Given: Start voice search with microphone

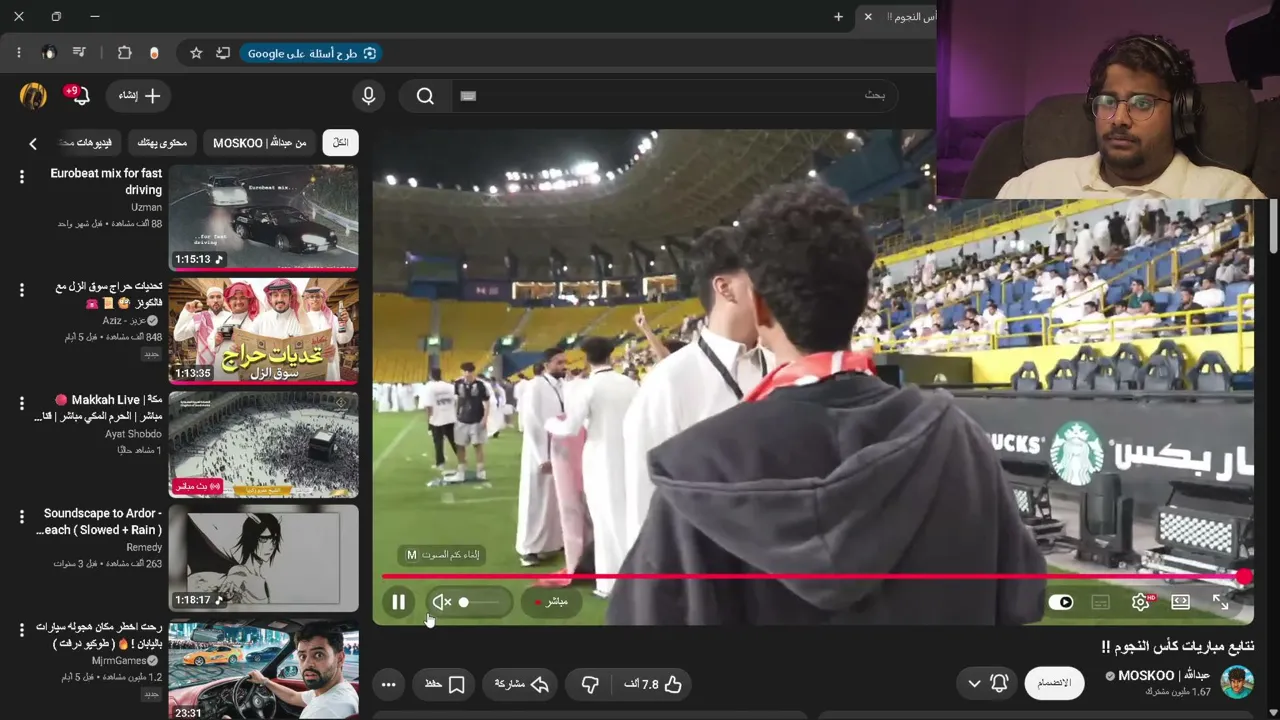Looking at the screenshot, I should point(368,96).
